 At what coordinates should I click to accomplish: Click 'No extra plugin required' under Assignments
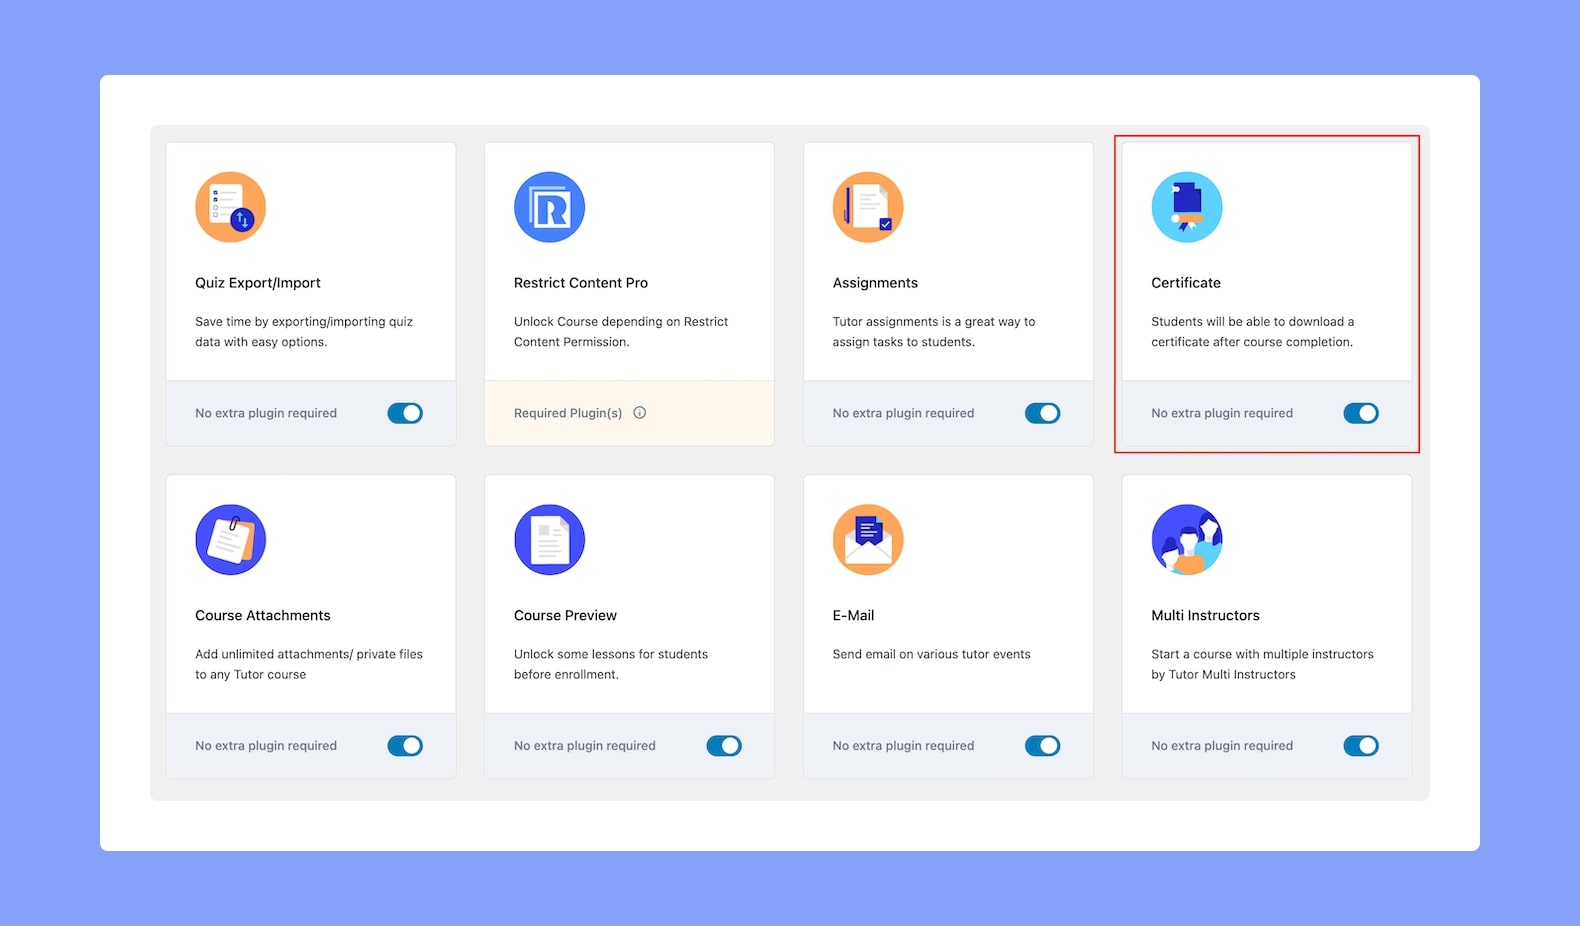pyautogui.click(x=903, y=413)
